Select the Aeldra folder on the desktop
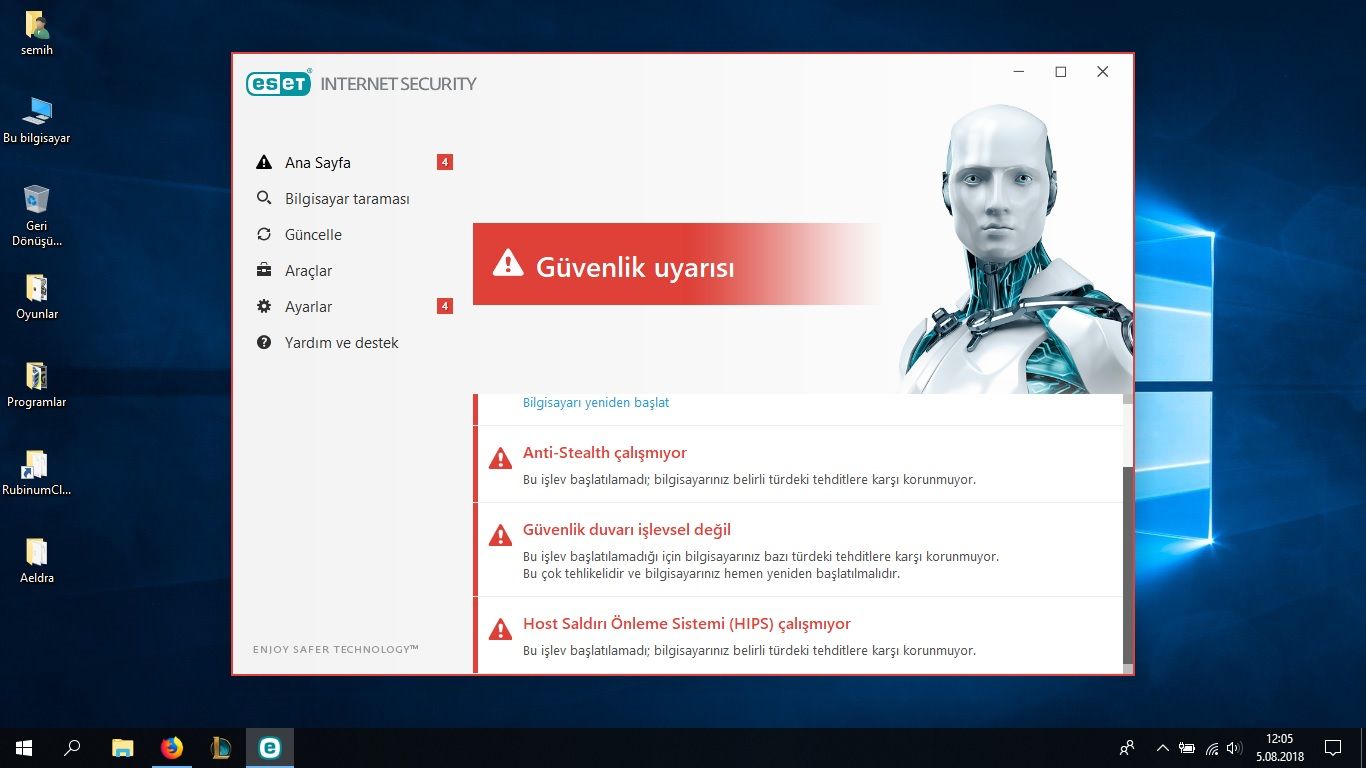This screenshot has height=768, width=1366. coord(37,561)
